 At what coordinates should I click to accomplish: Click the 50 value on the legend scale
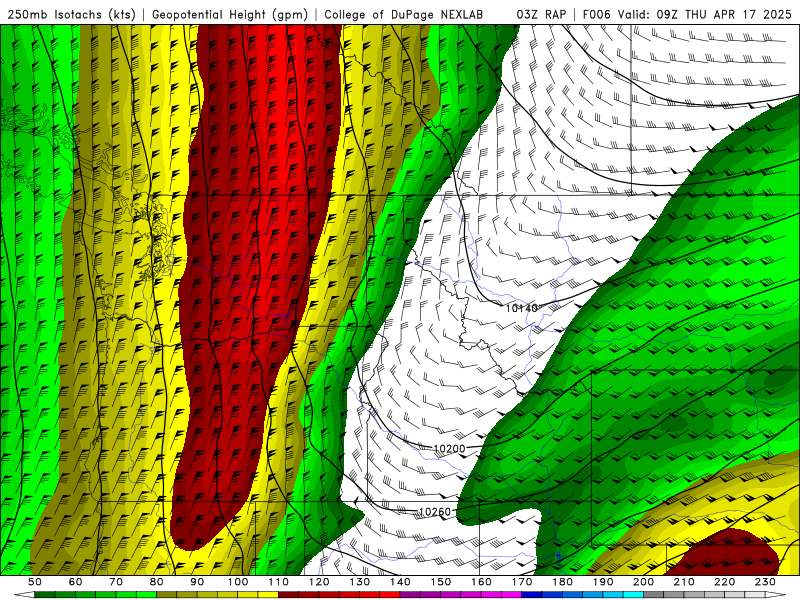pos(35,582)
